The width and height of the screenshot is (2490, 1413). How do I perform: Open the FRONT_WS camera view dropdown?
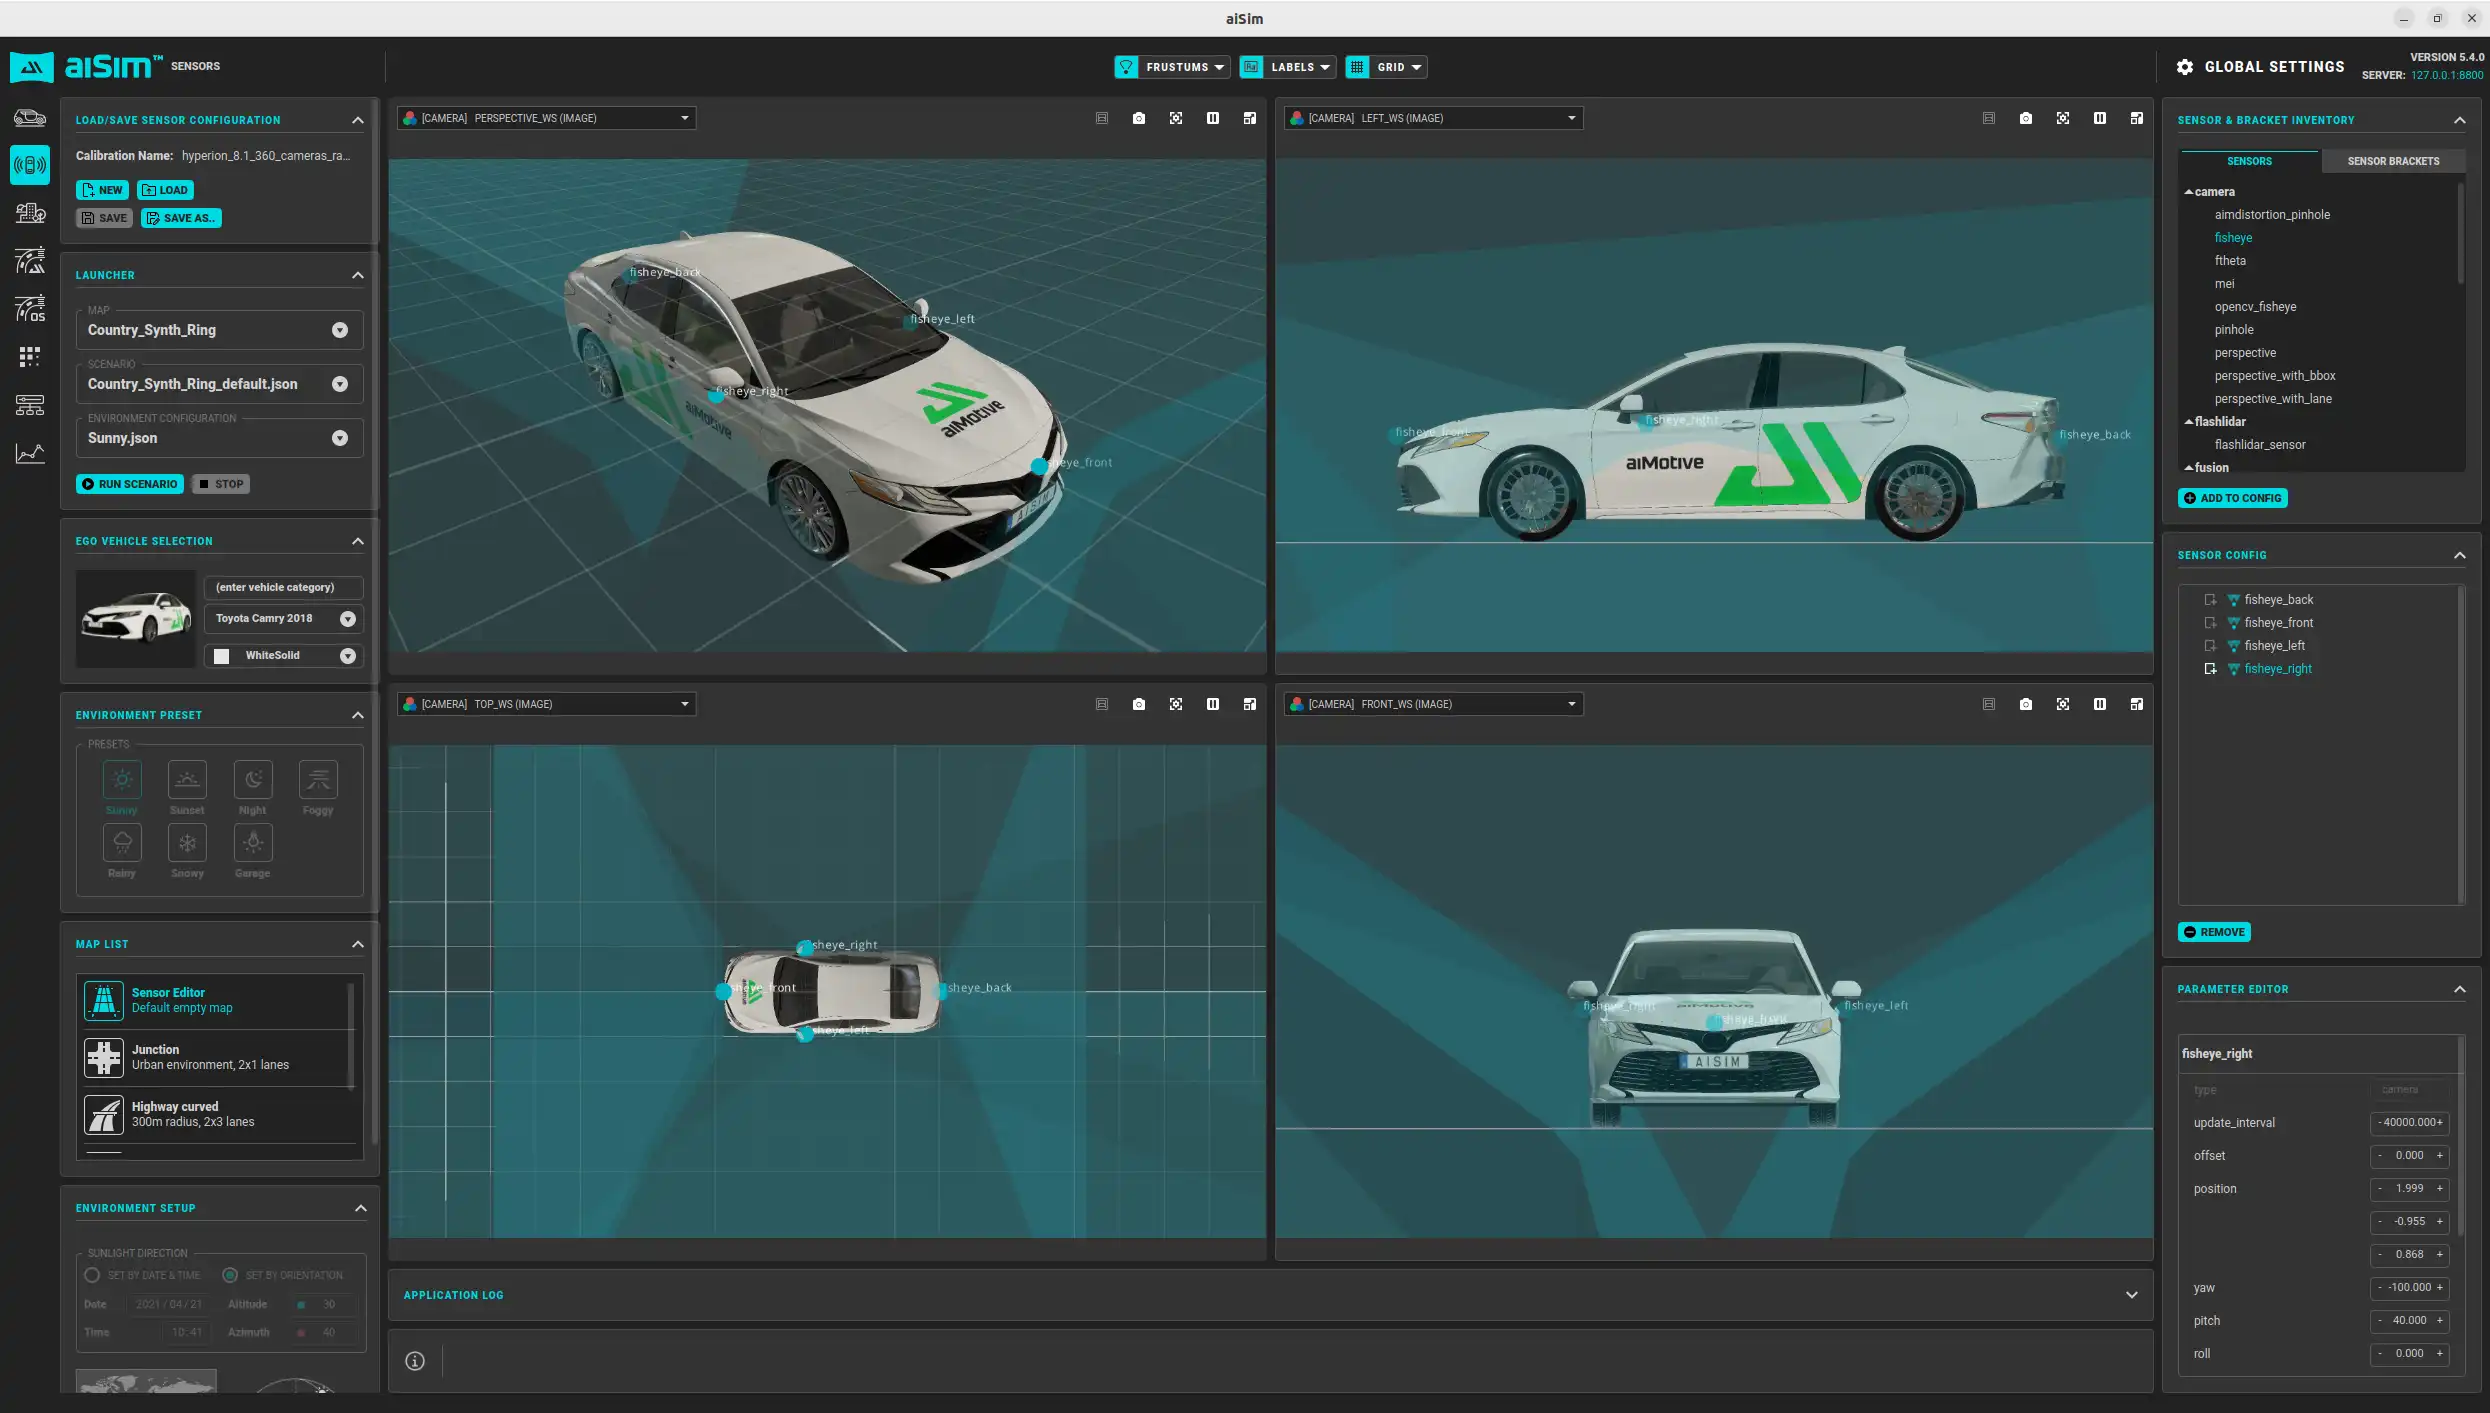tap(1433, 704)
